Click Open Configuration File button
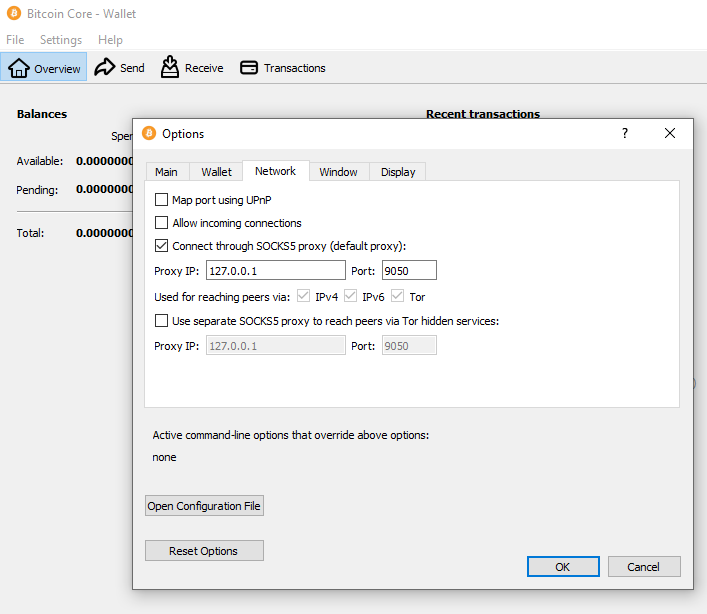Image resolution: width=707 pixels, height=614 pixels. 204,506
